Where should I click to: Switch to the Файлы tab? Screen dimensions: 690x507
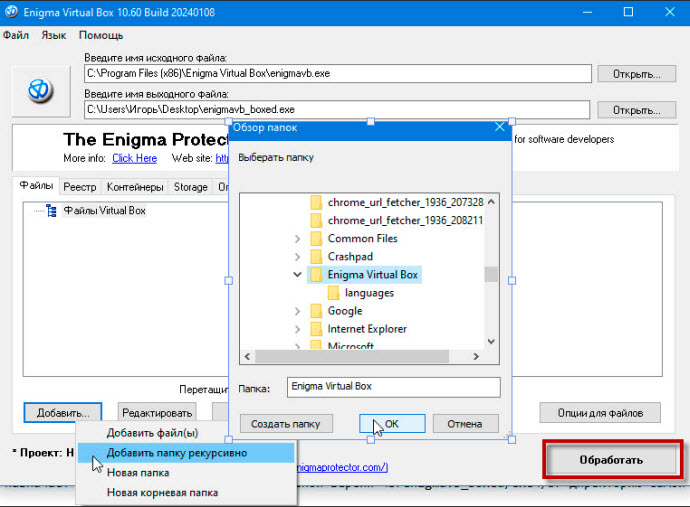tap(37, 186)
